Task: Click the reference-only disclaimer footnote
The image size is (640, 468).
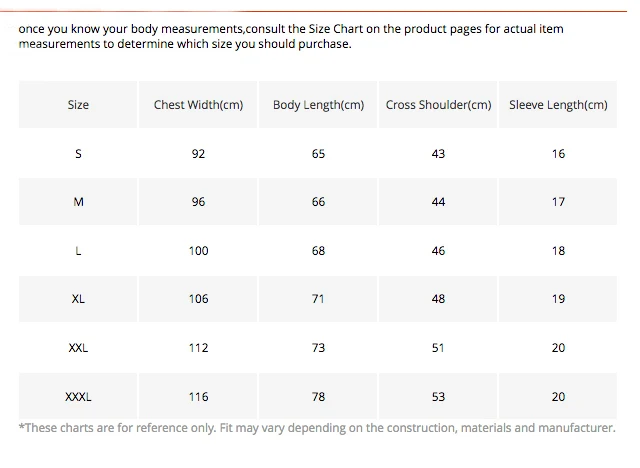Action: coord(317,428)
